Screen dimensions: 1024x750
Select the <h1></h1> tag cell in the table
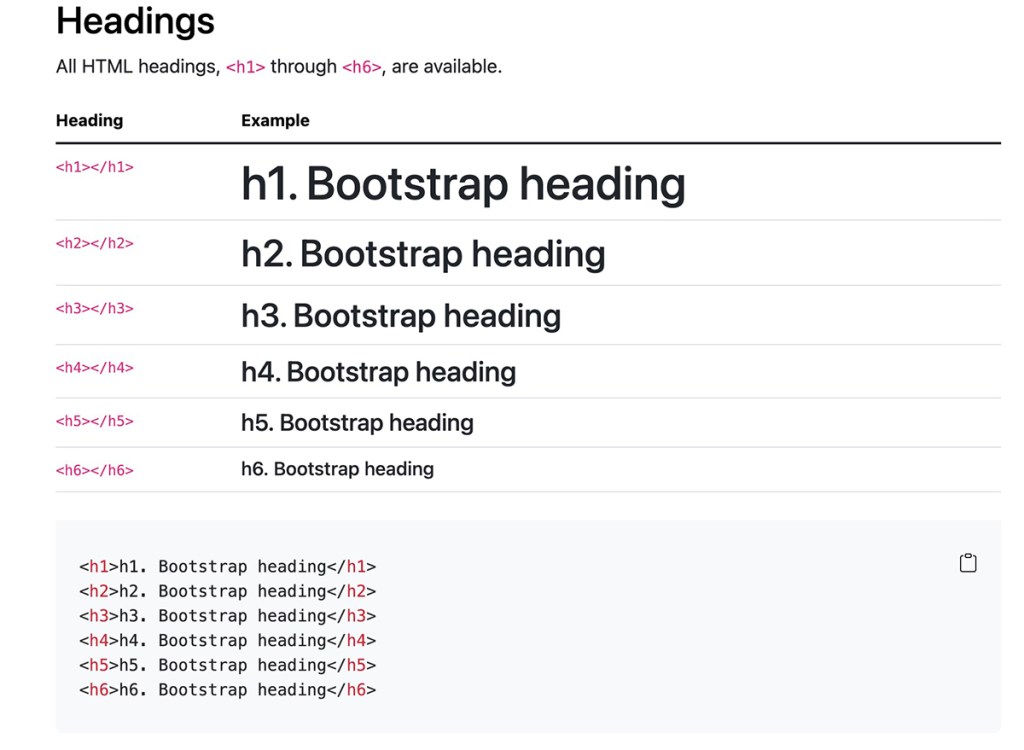94,167
